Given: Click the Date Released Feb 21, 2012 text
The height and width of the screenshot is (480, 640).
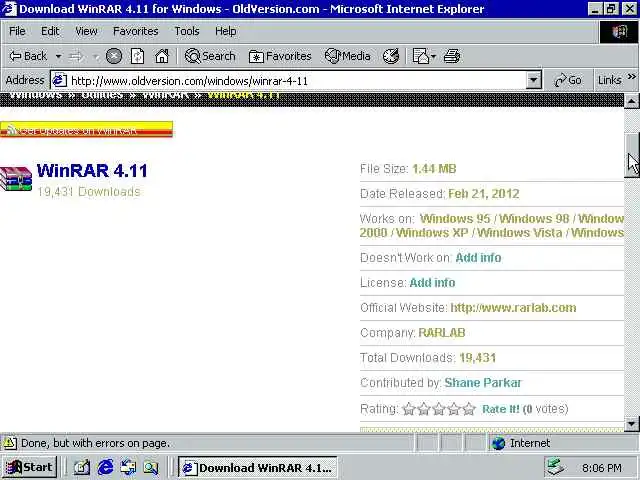Looking at the screenshot, I should pyautogui.click(x=484, y=193).
